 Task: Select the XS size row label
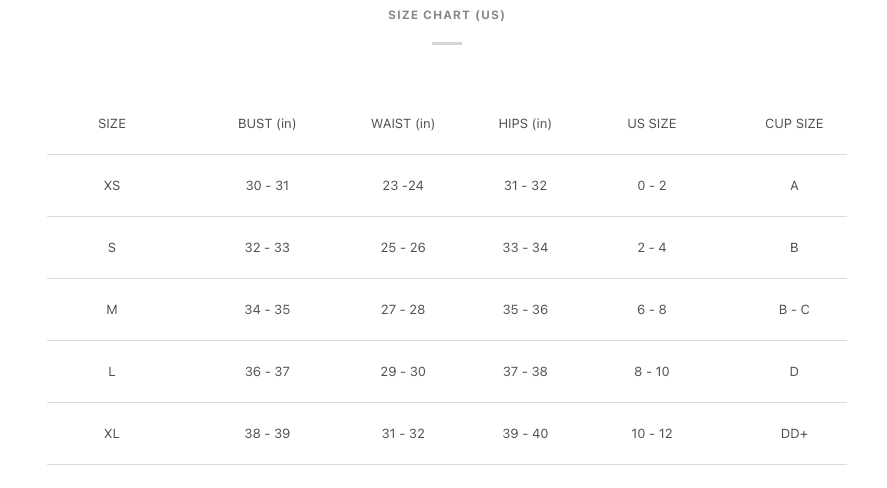[x=112, y=186]
